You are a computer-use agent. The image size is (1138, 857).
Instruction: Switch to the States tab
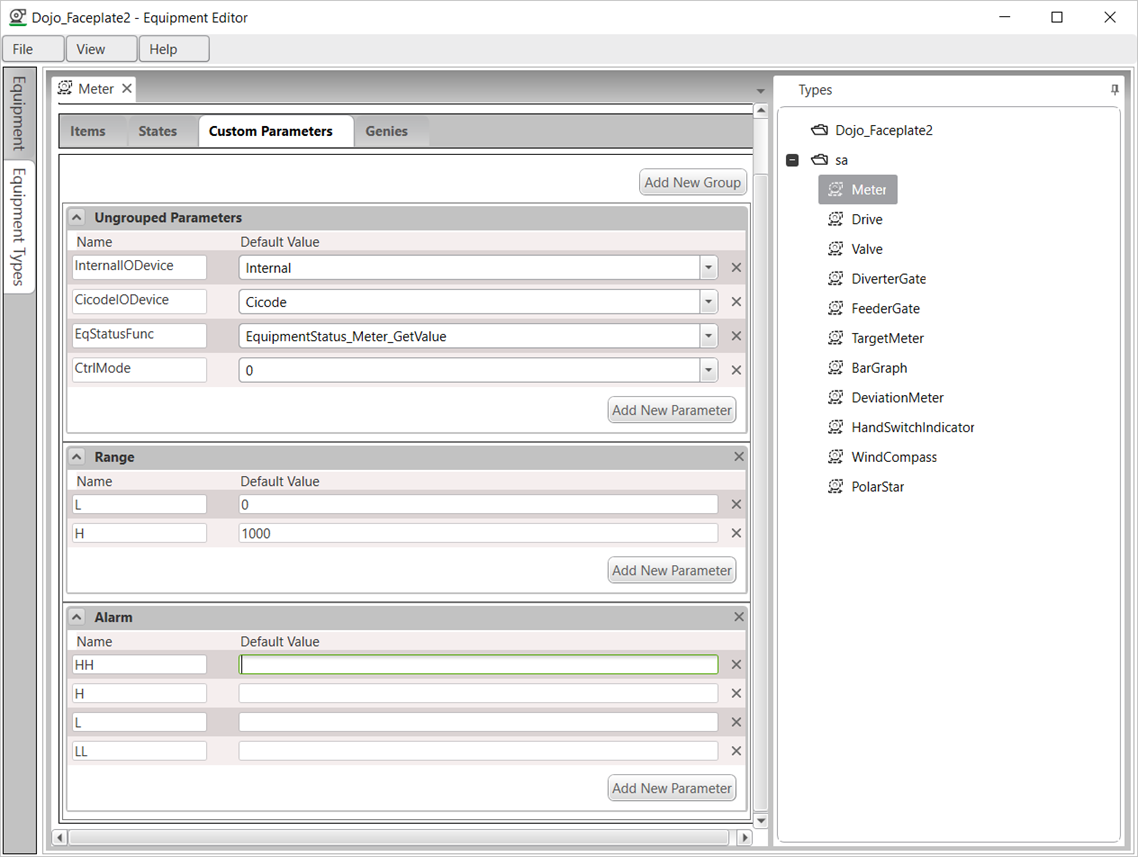pos(157,132)
